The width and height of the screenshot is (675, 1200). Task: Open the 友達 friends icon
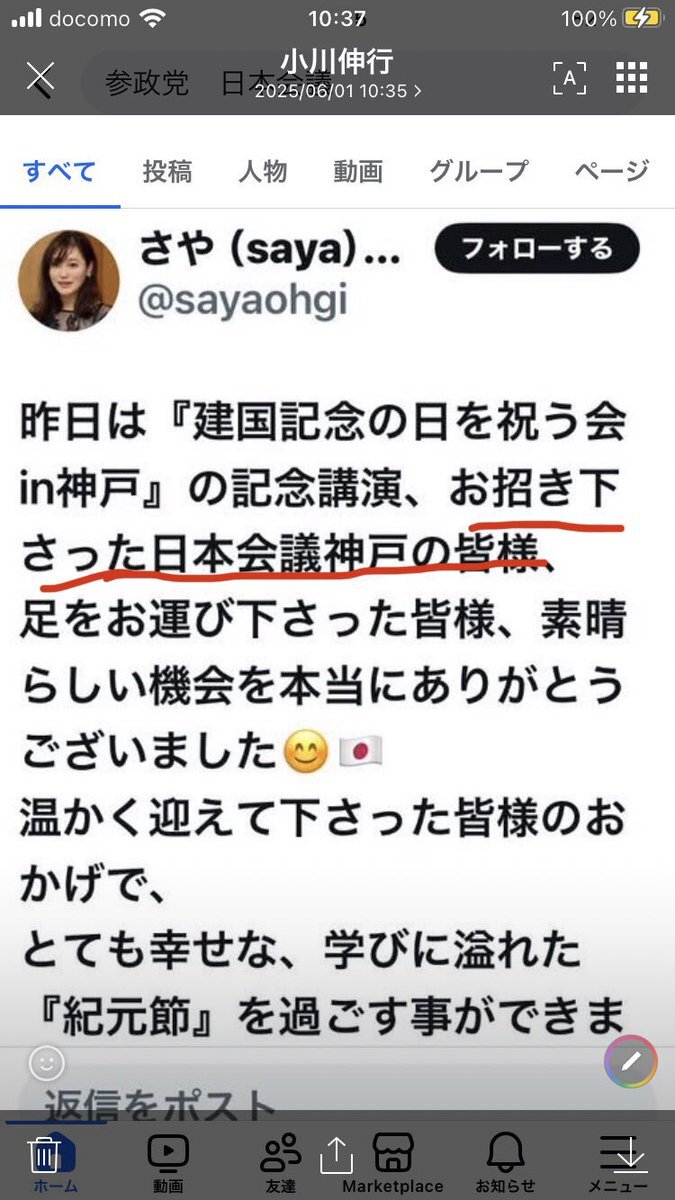point(281,1164)
